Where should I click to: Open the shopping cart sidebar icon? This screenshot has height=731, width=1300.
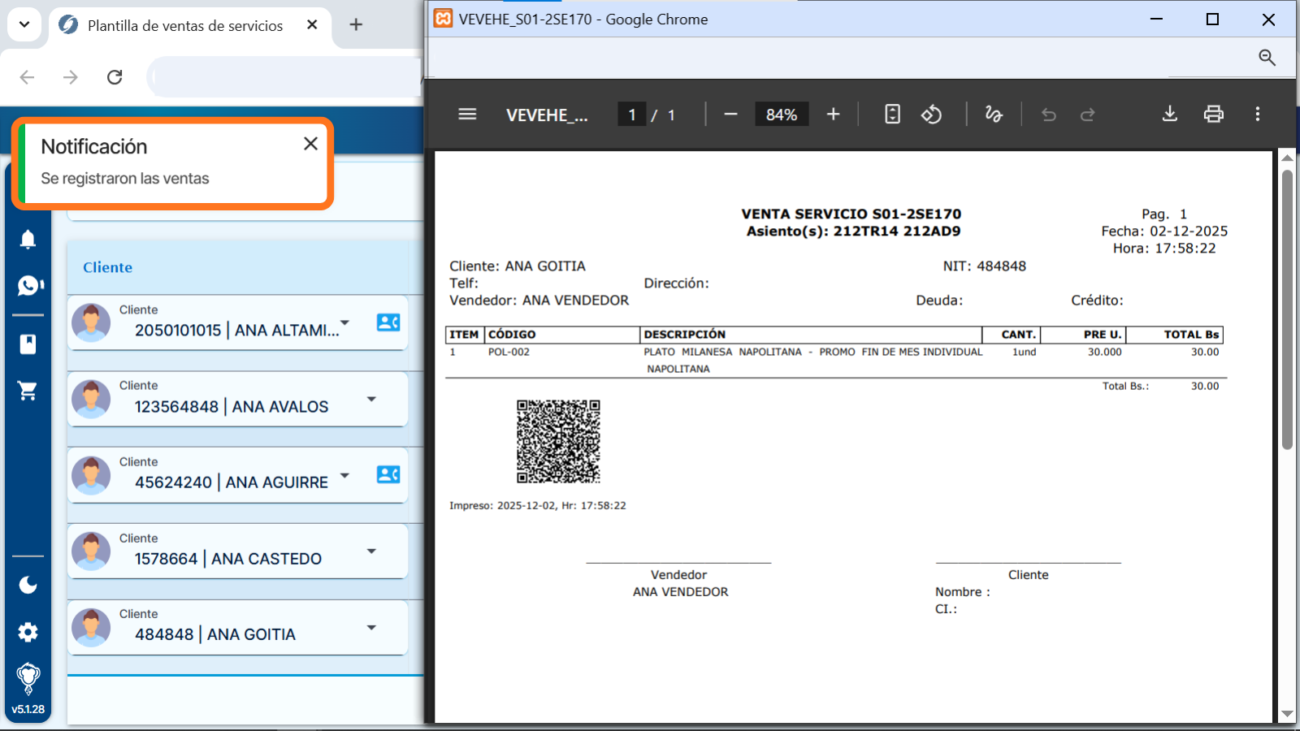coord(28,391)
